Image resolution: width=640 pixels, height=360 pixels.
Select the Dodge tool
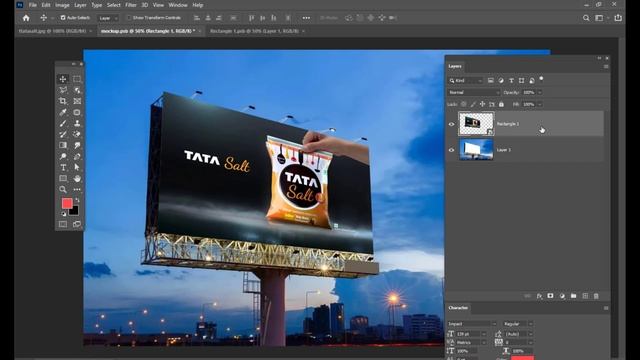click(x=63, y=156)
